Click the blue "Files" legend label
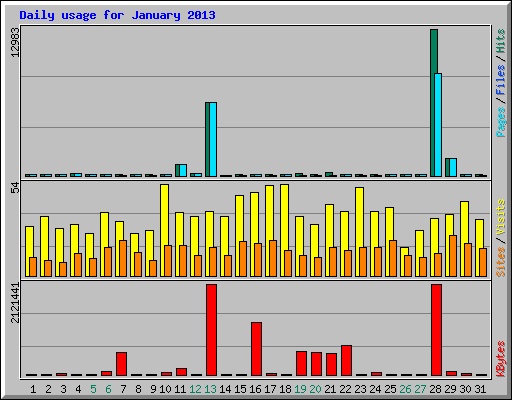The height and width of the screenshot is (400, 512). (501, 80)
